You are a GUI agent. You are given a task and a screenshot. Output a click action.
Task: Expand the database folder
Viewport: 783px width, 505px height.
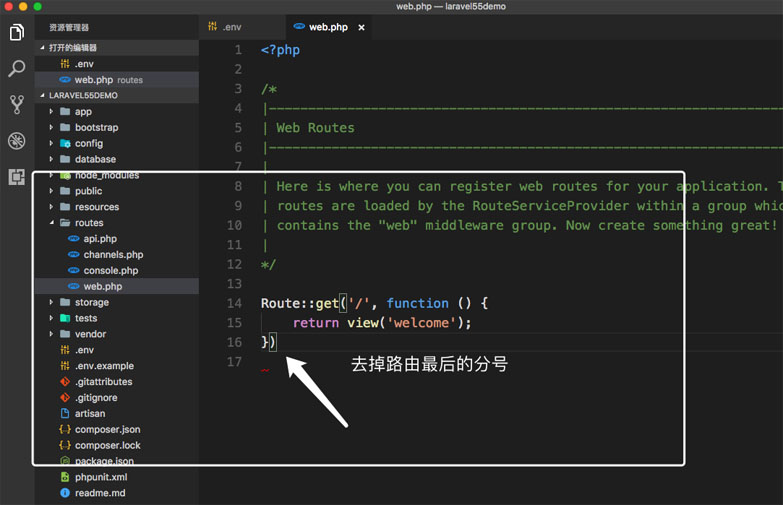[51, 159]
